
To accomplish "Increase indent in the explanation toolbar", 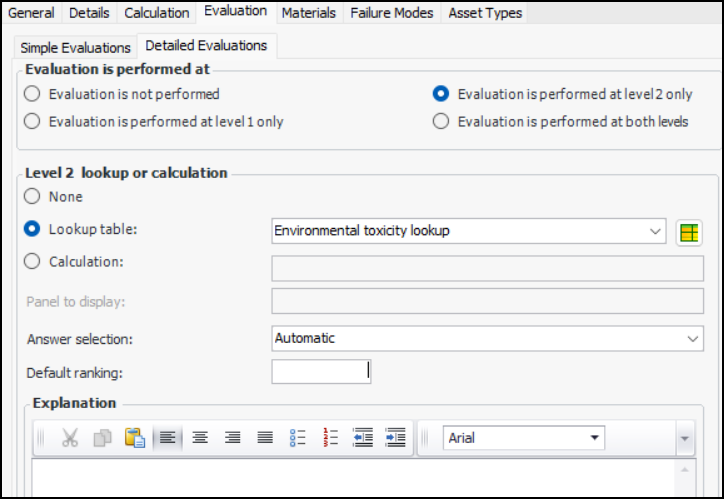I will pyautogui.click(x=395, y=438).
